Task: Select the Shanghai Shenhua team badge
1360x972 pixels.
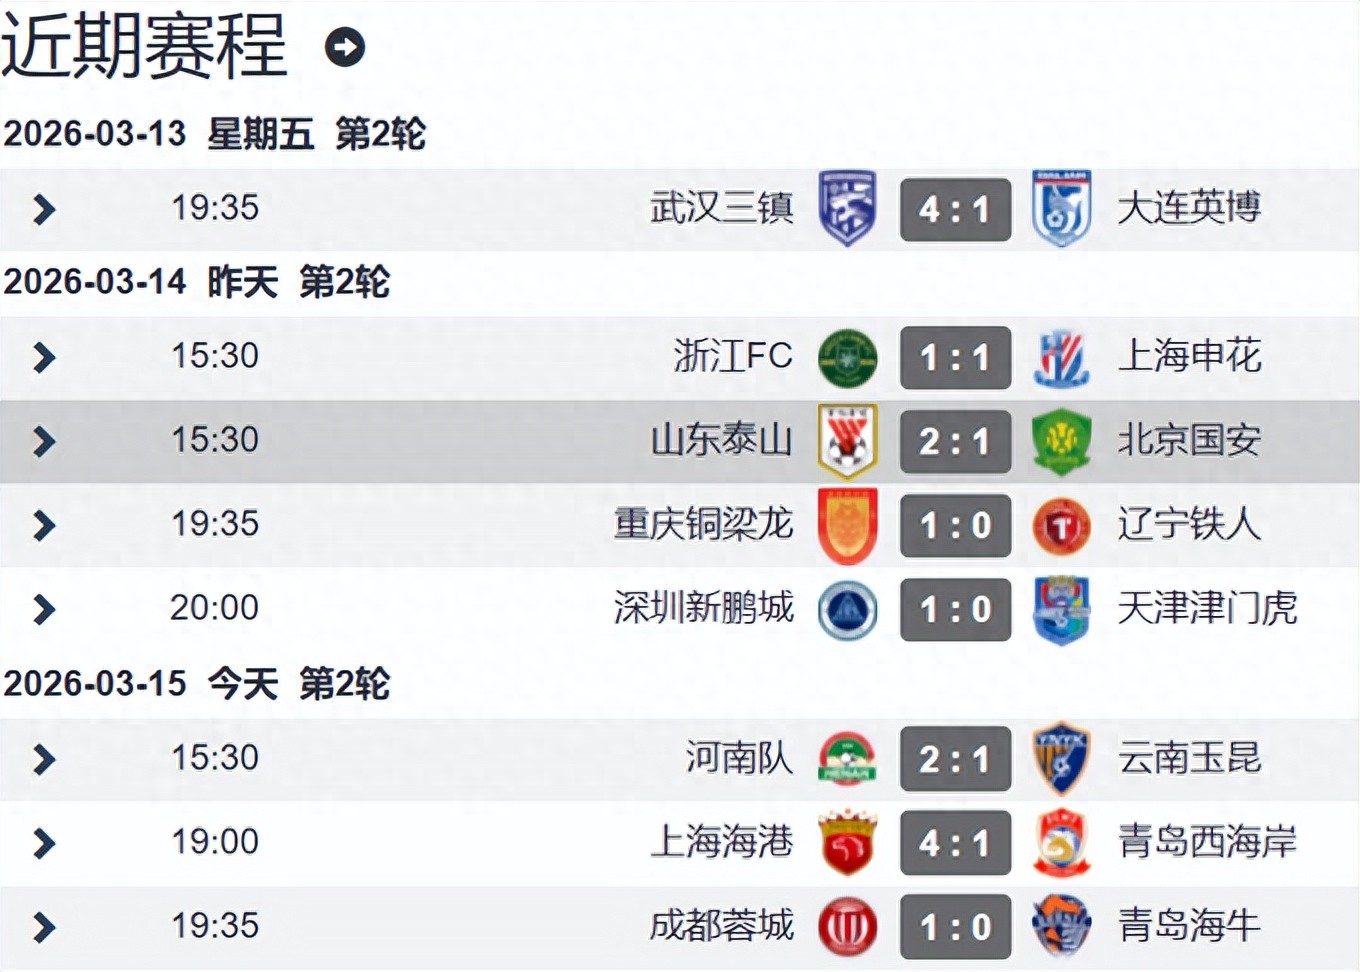Action: coord(1061,358)
